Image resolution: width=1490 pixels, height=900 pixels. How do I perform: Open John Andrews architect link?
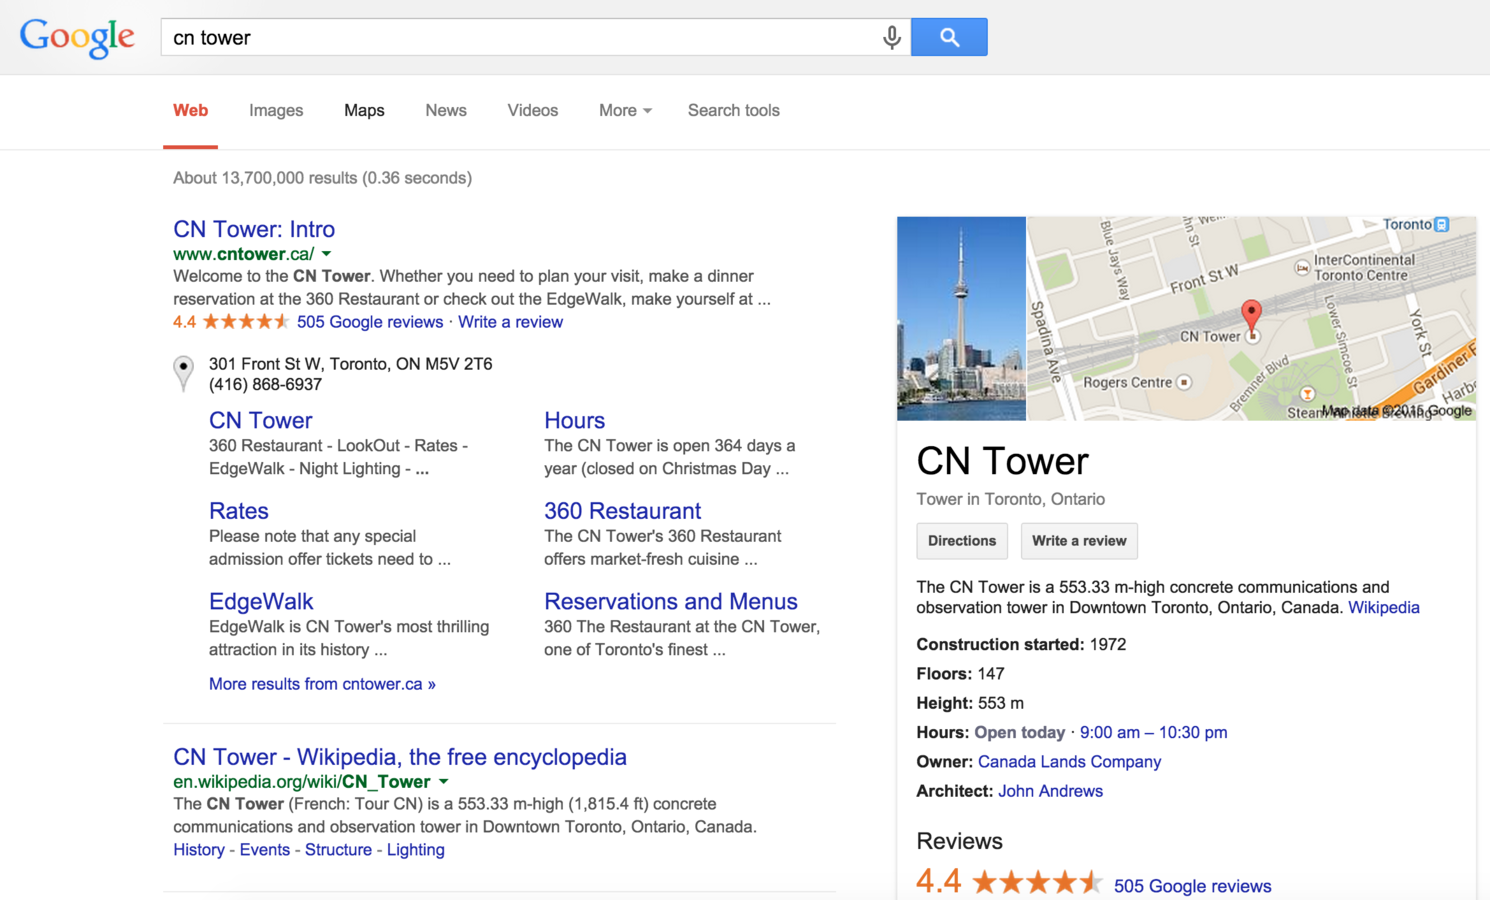coord(1050,791)
